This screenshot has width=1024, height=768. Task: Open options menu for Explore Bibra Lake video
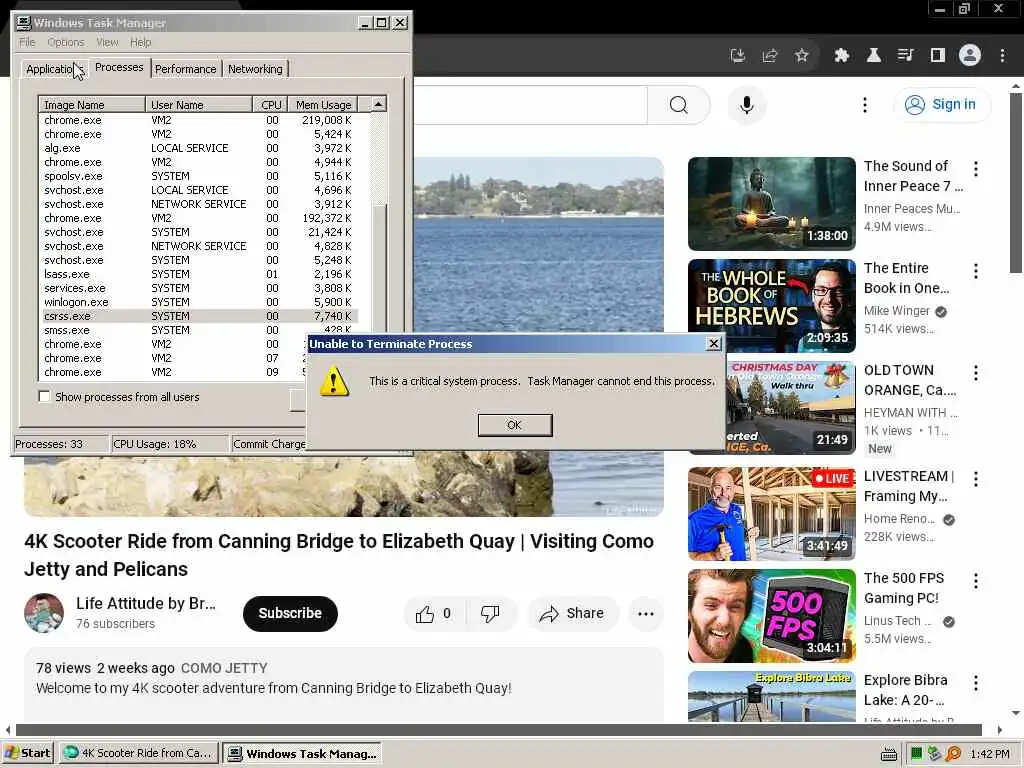click(x=976, y=683)
